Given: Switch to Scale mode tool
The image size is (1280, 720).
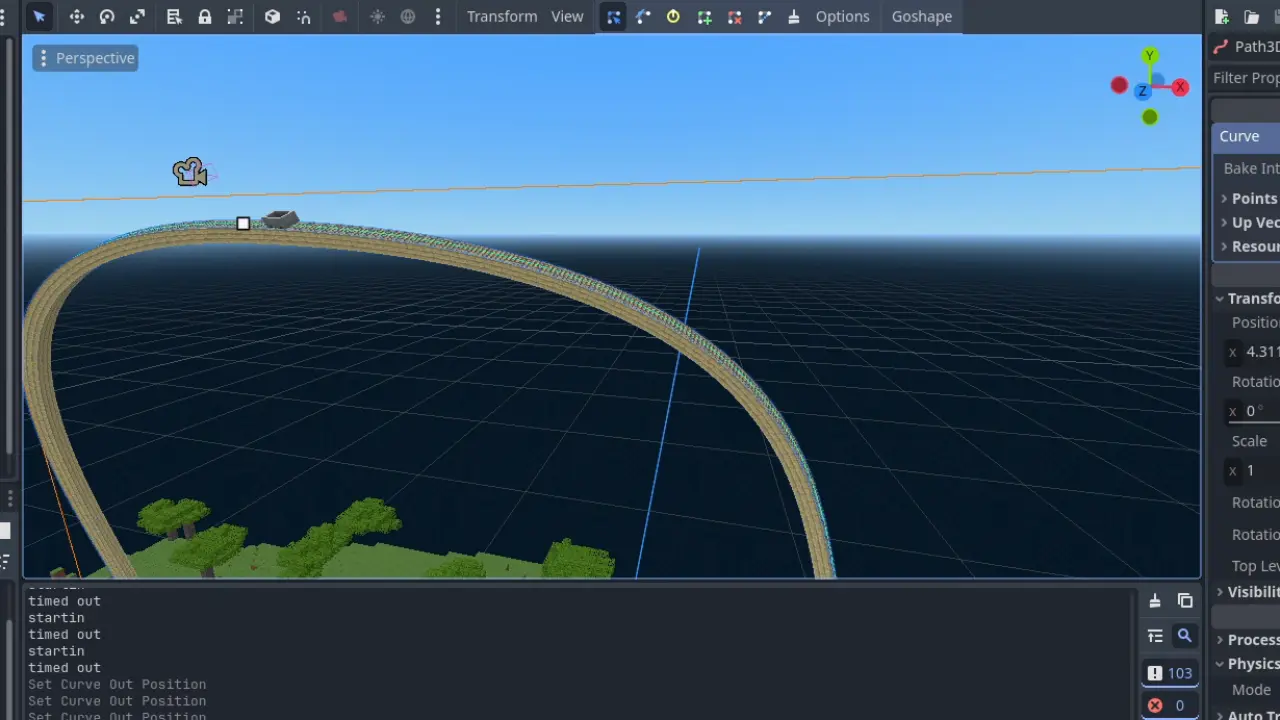Looking at the screenshot, I should pyautogui.click(x=137, y=17).
